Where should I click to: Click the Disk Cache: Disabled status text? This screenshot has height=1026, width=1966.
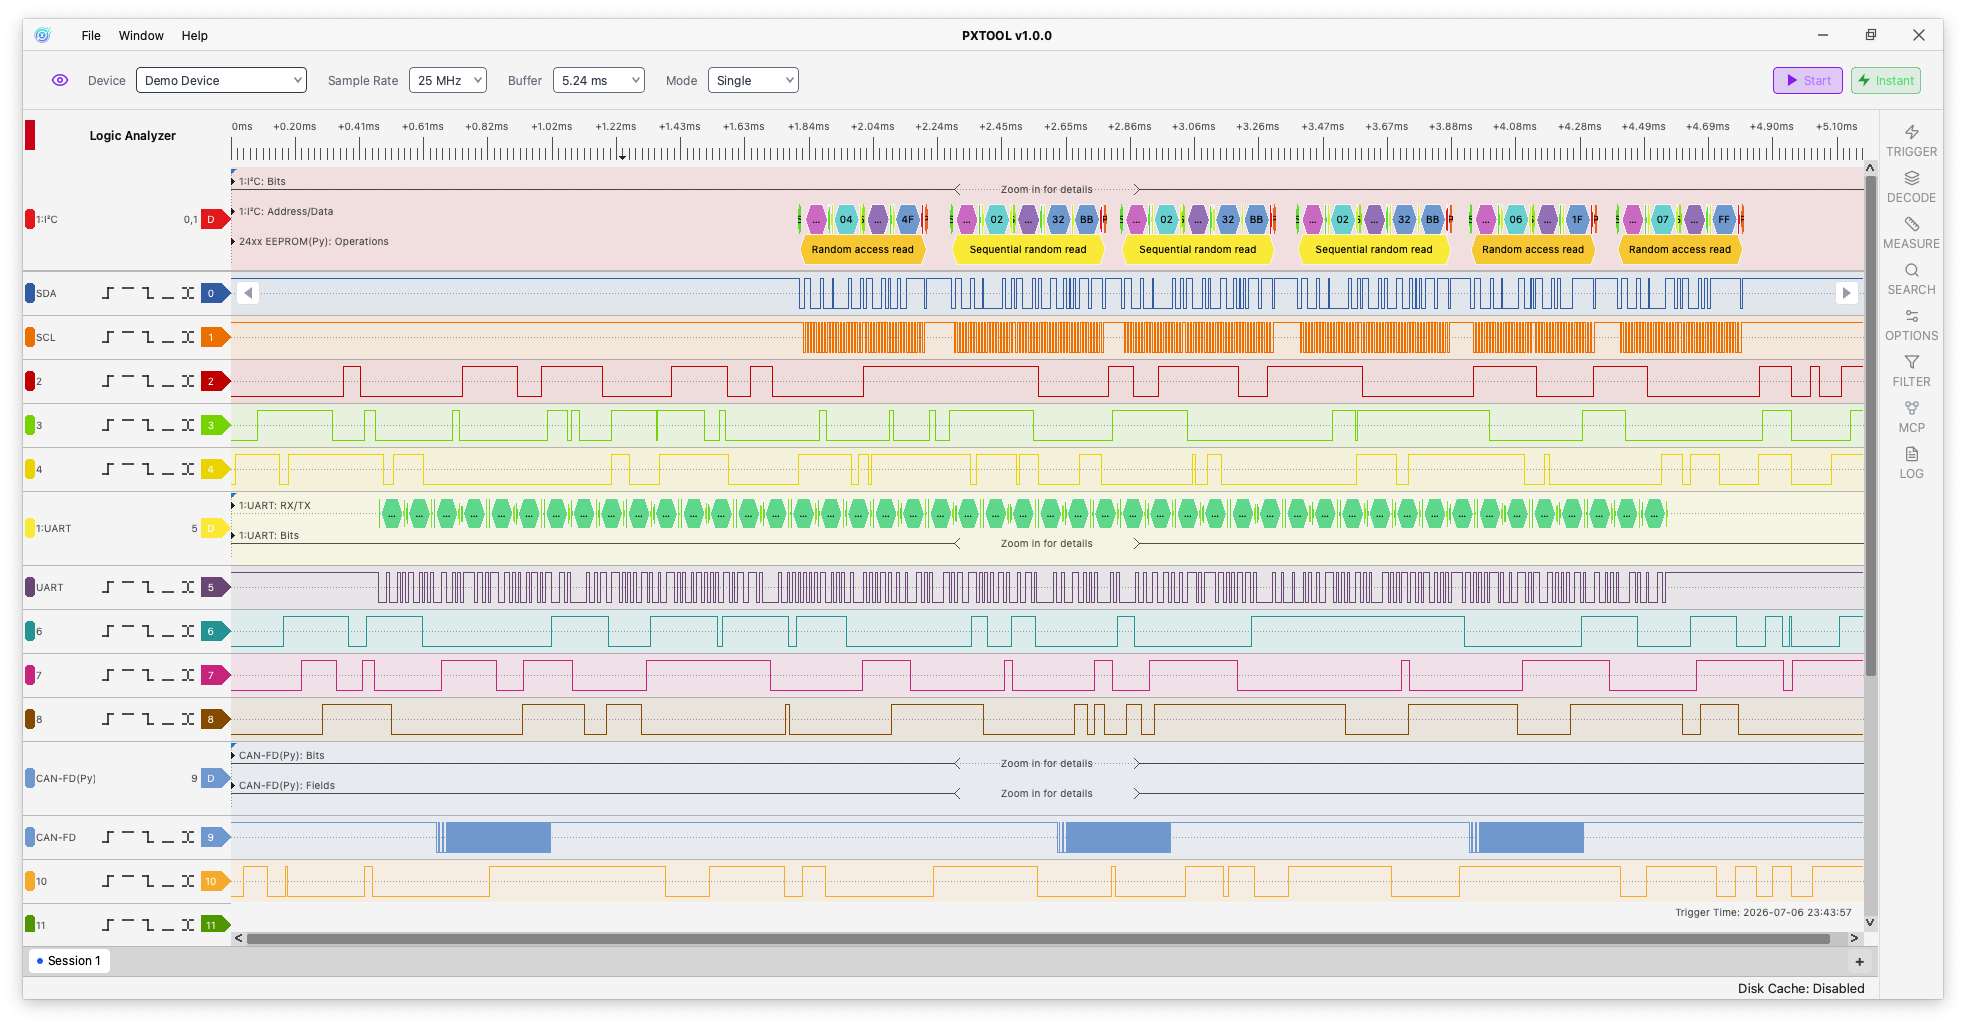point(1800,988)
